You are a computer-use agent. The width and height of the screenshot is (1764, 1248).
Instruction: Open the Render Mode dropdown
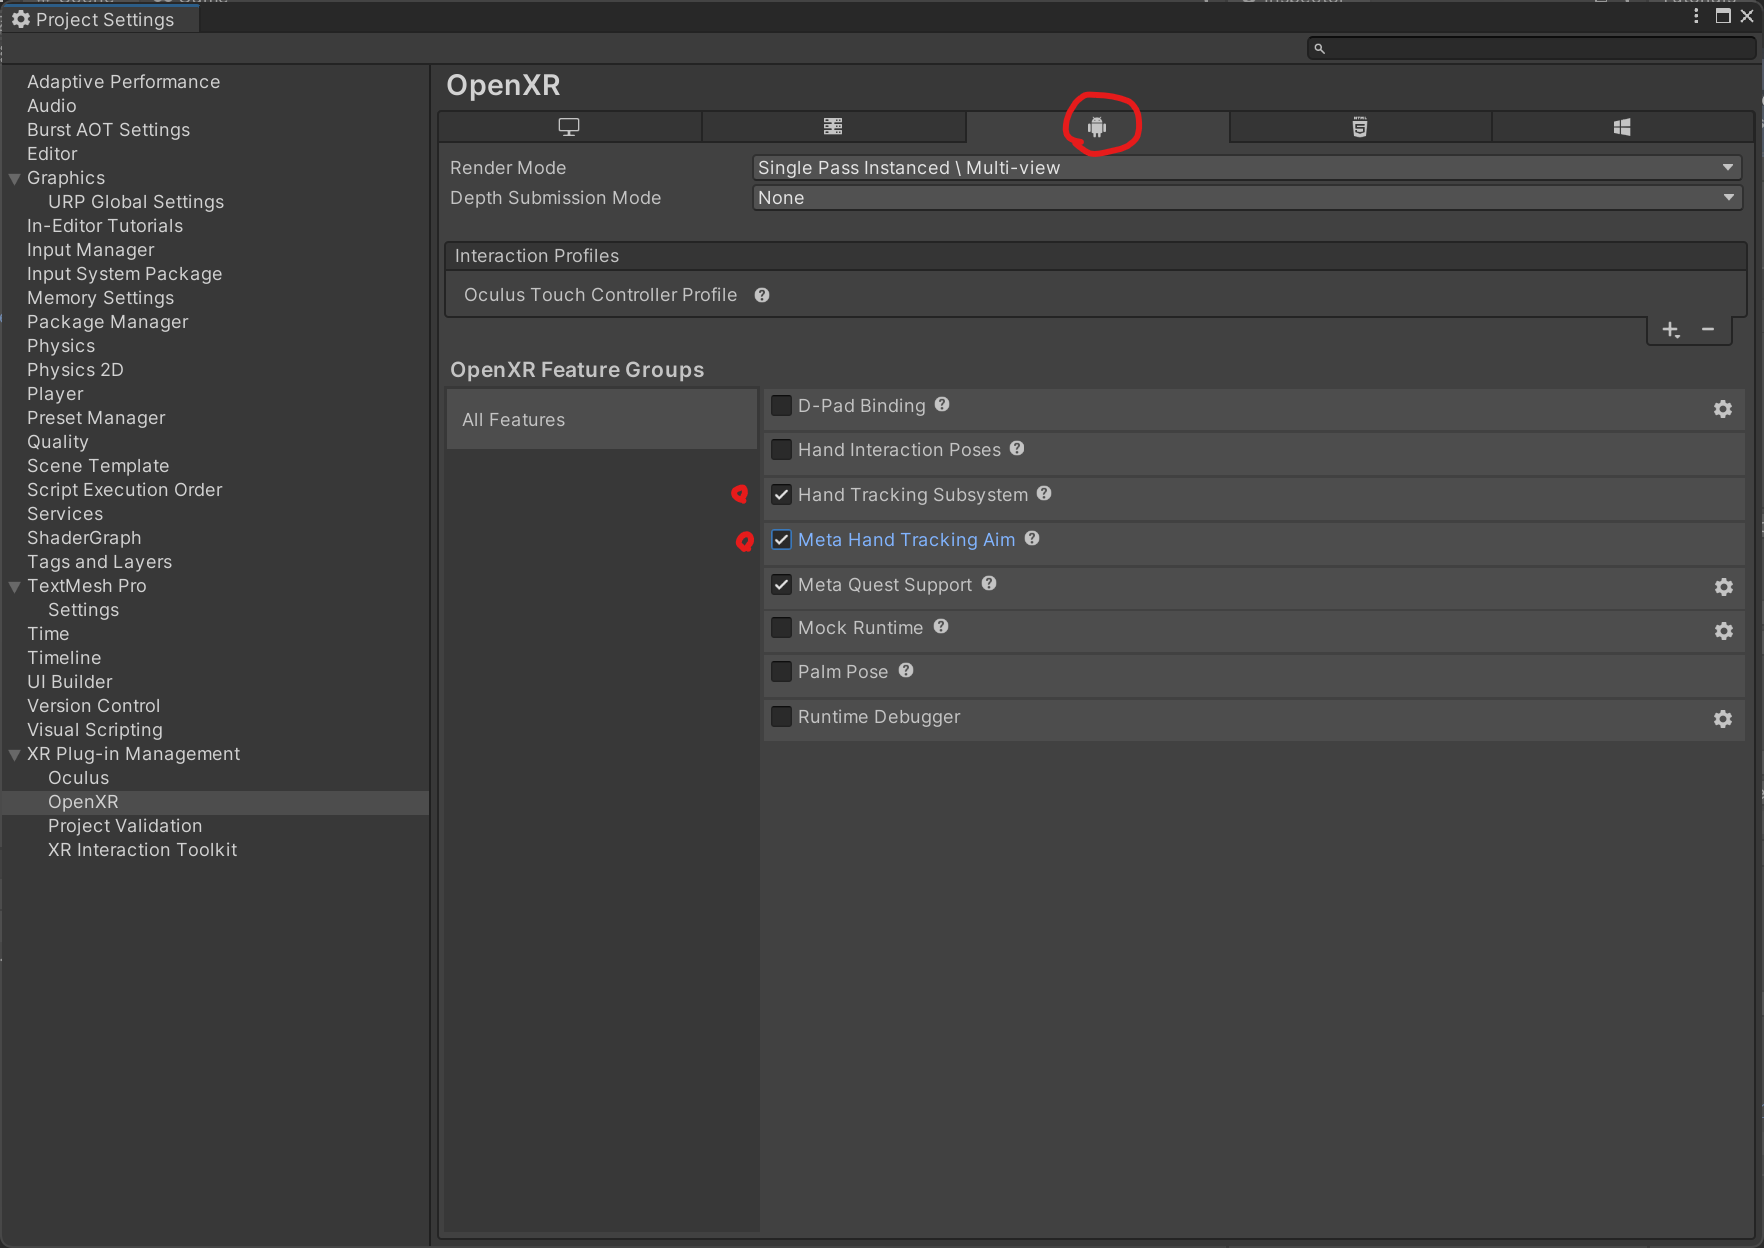(x=1246, y=168)
